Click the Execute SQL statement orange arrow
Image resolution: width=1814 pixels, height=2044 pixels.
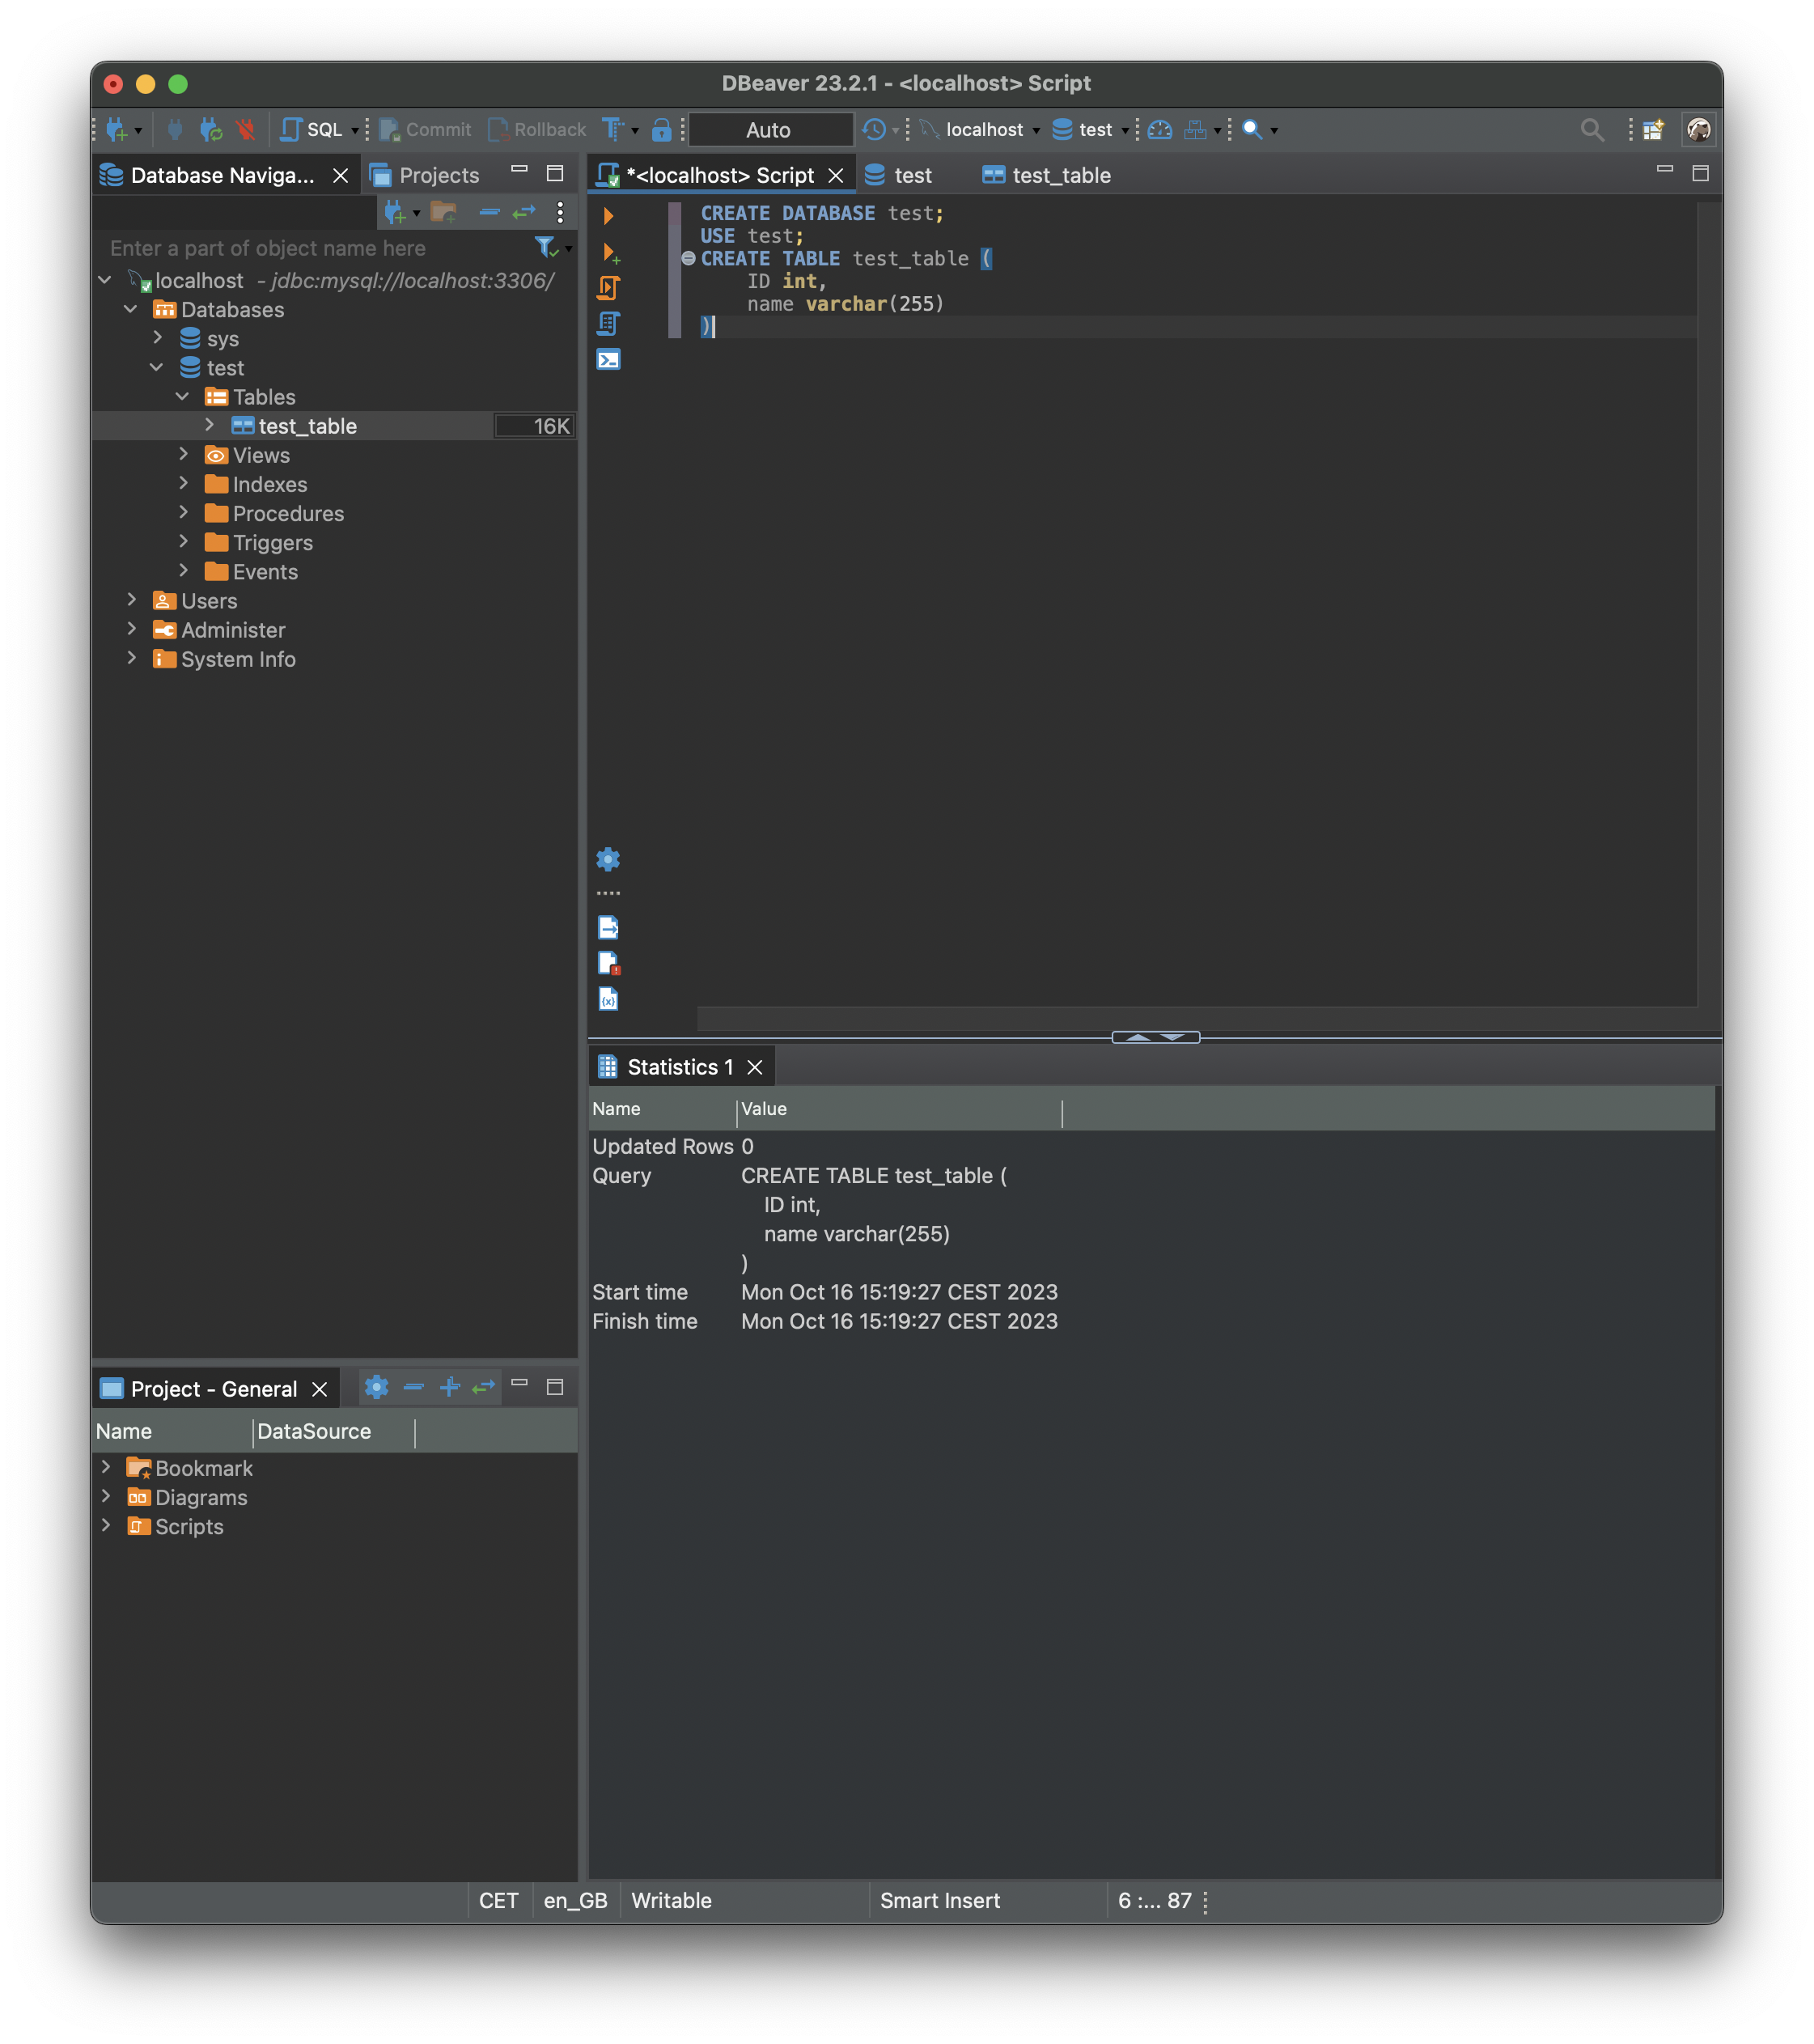(x=608, y=215)
